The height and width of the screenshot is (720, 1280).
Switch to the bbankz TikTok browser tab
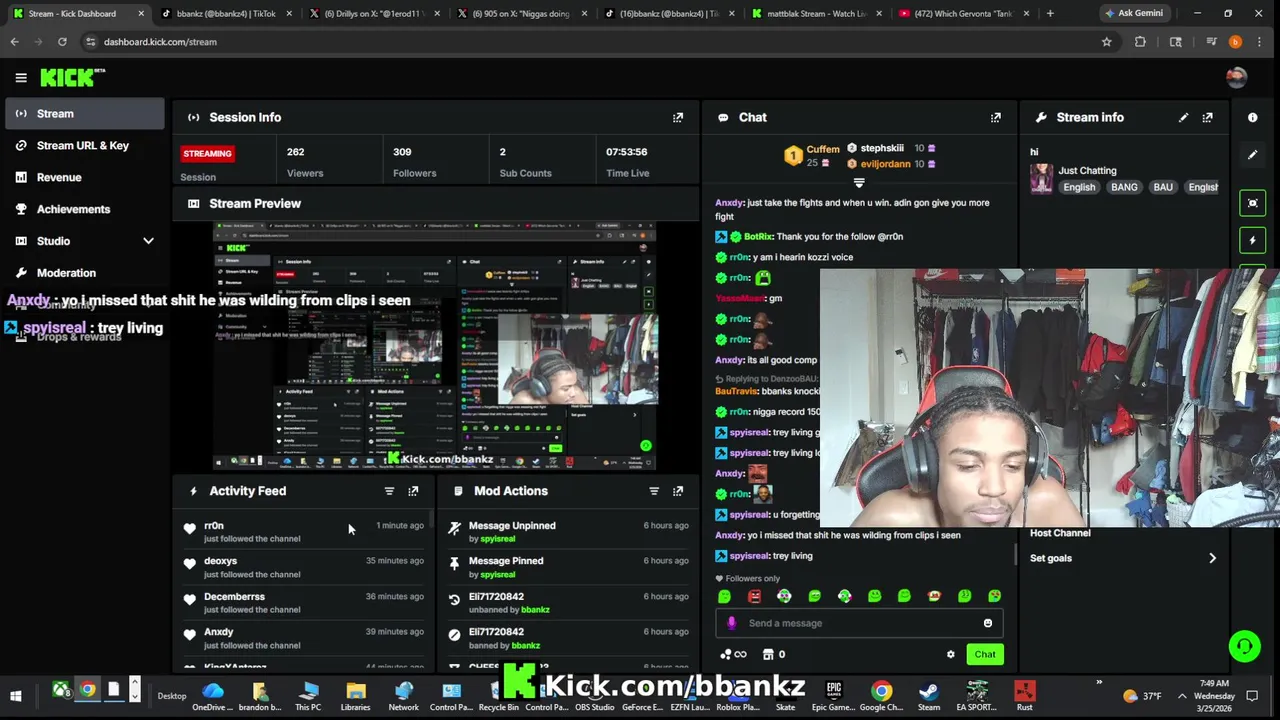coord(226,14)
